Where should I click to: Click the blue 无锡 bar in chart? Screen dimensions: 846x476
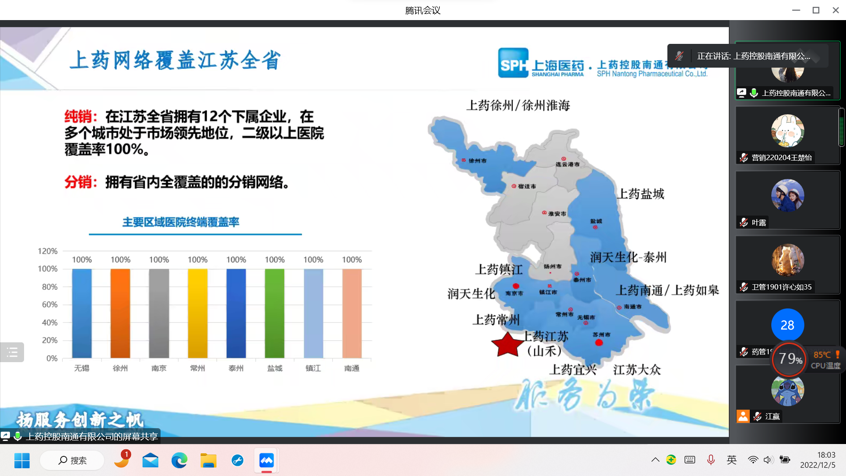click(x=82, y=313)
